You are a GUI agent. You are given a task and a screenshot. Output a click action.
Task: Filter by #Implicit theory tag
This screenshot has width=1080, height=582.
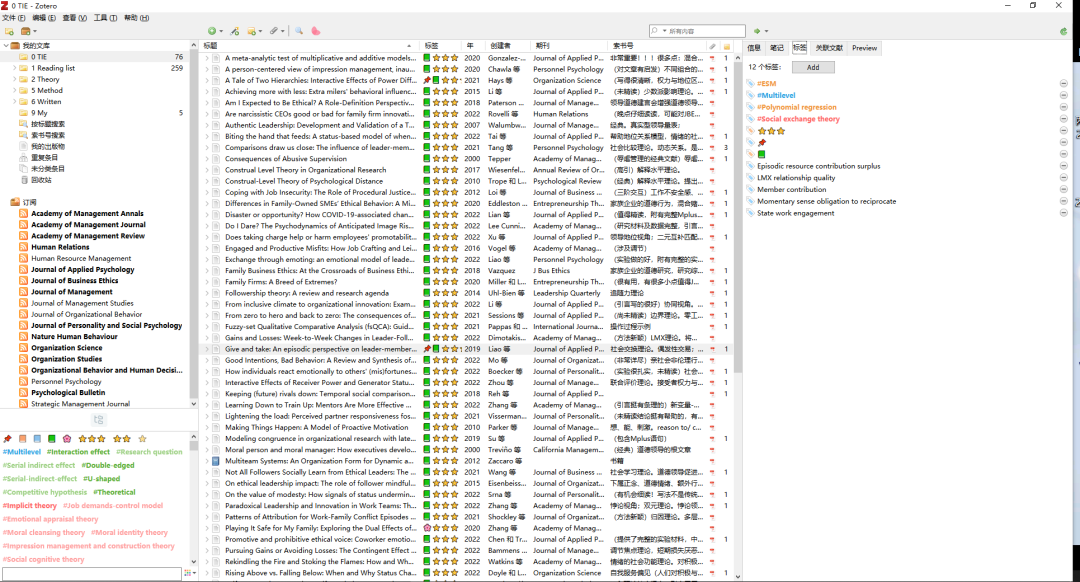(x=30, y=506)
